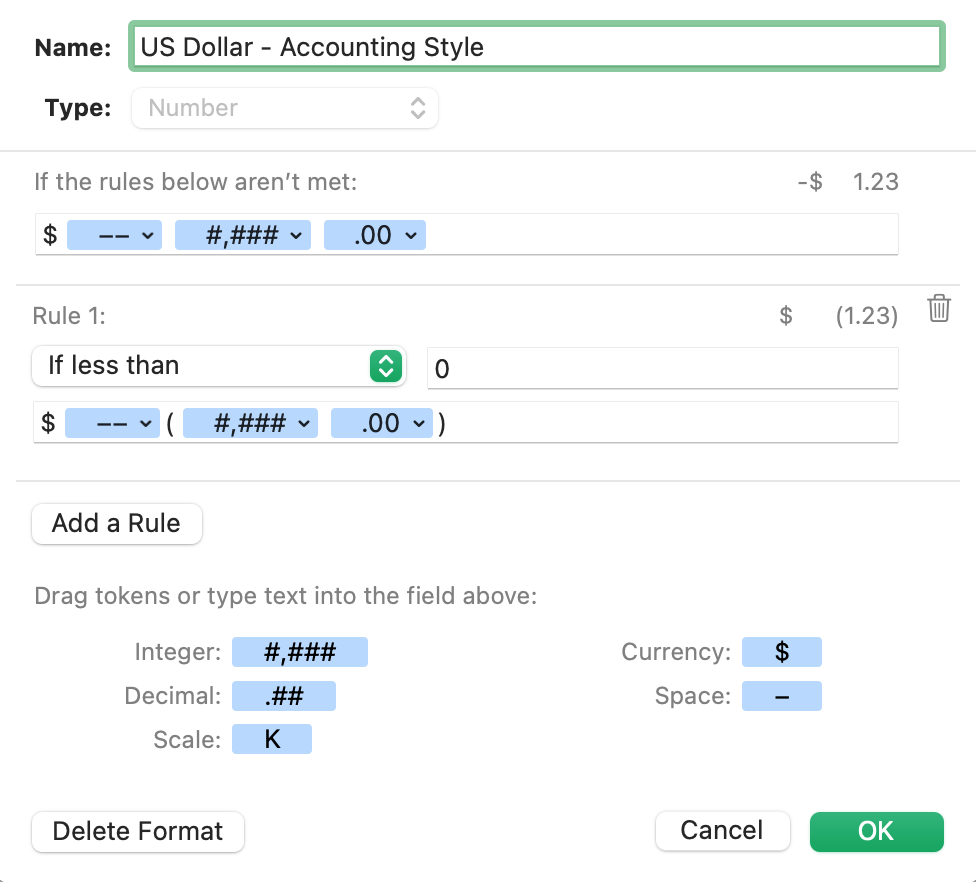This screenshot has height=882, width=976.
Task: Confirm the format with OK
Action: tap(876, 831)
